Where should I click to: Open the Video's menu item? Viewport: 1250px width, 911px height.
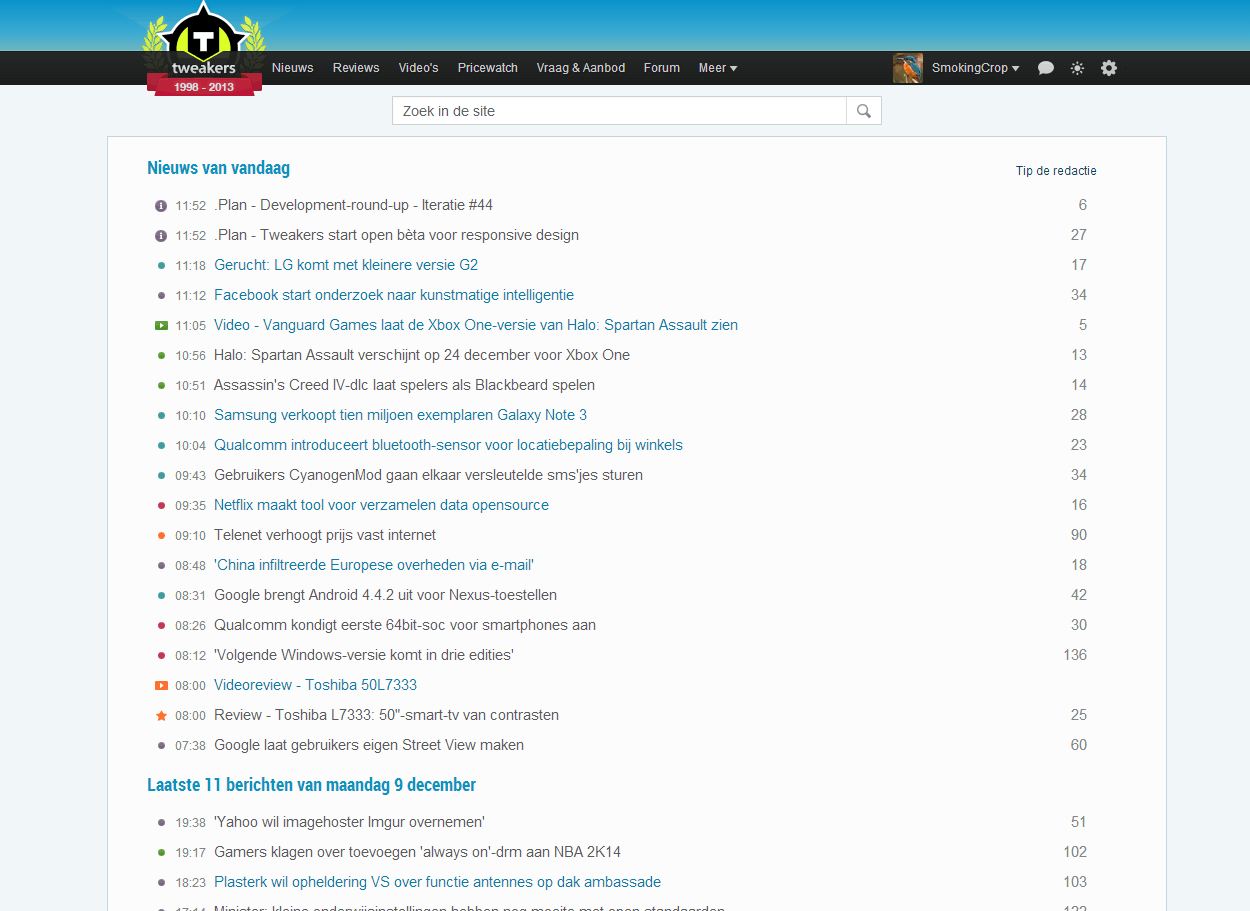[418, 68]
